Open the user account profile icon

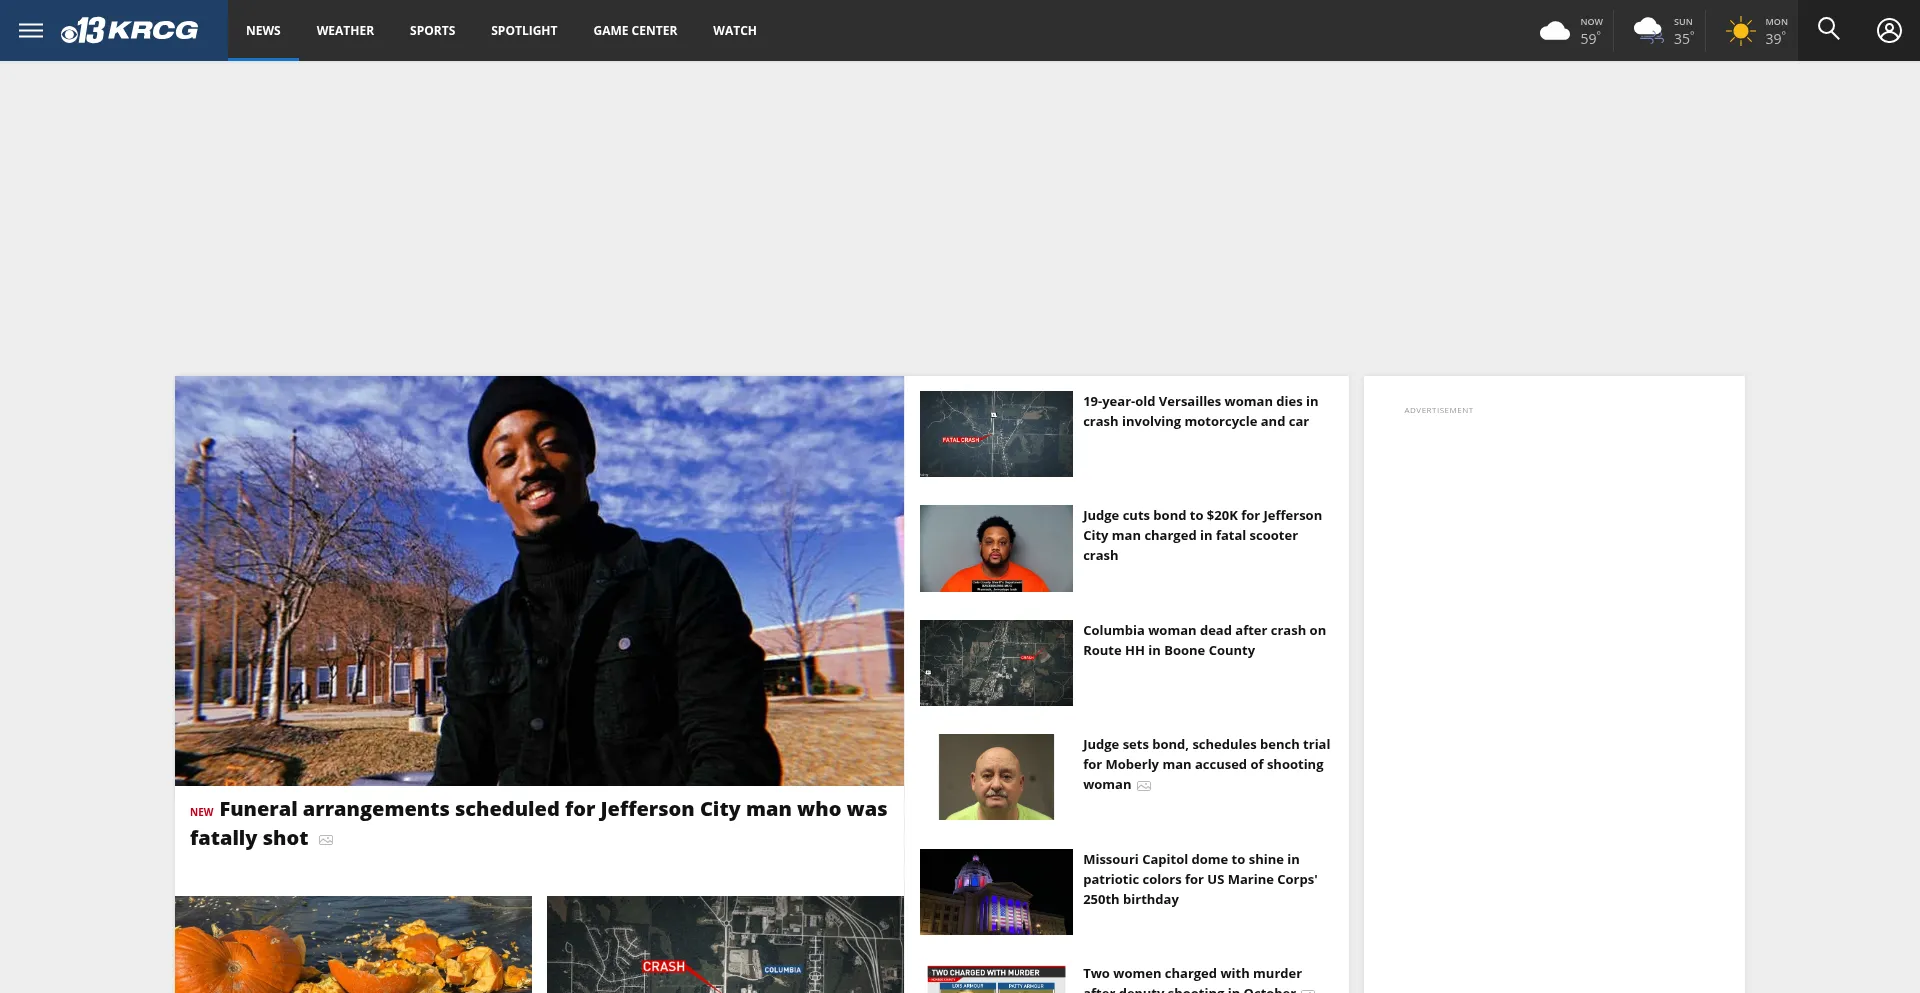pyautogui.click(x=1888, y=30)
